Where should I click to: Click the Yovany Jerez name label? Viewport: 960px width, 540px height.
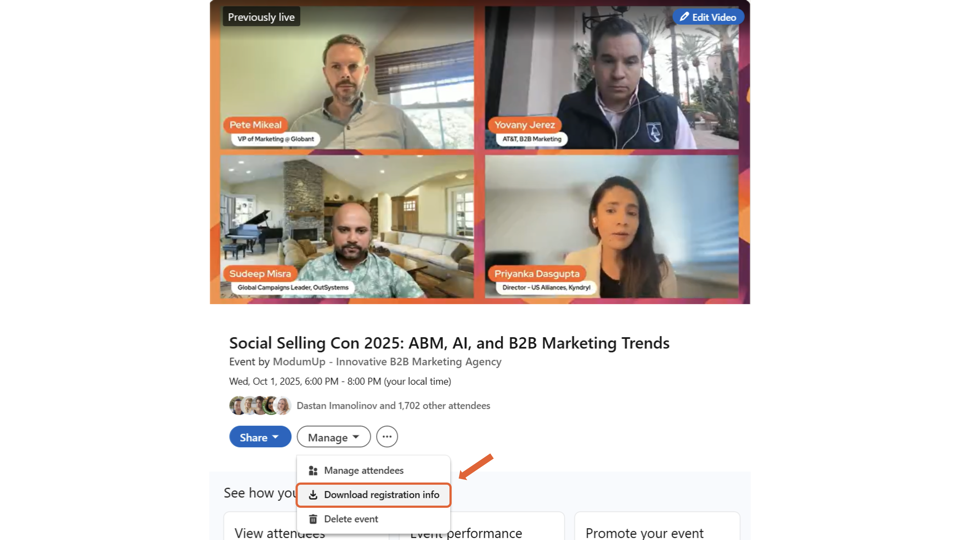click(525, 125)
